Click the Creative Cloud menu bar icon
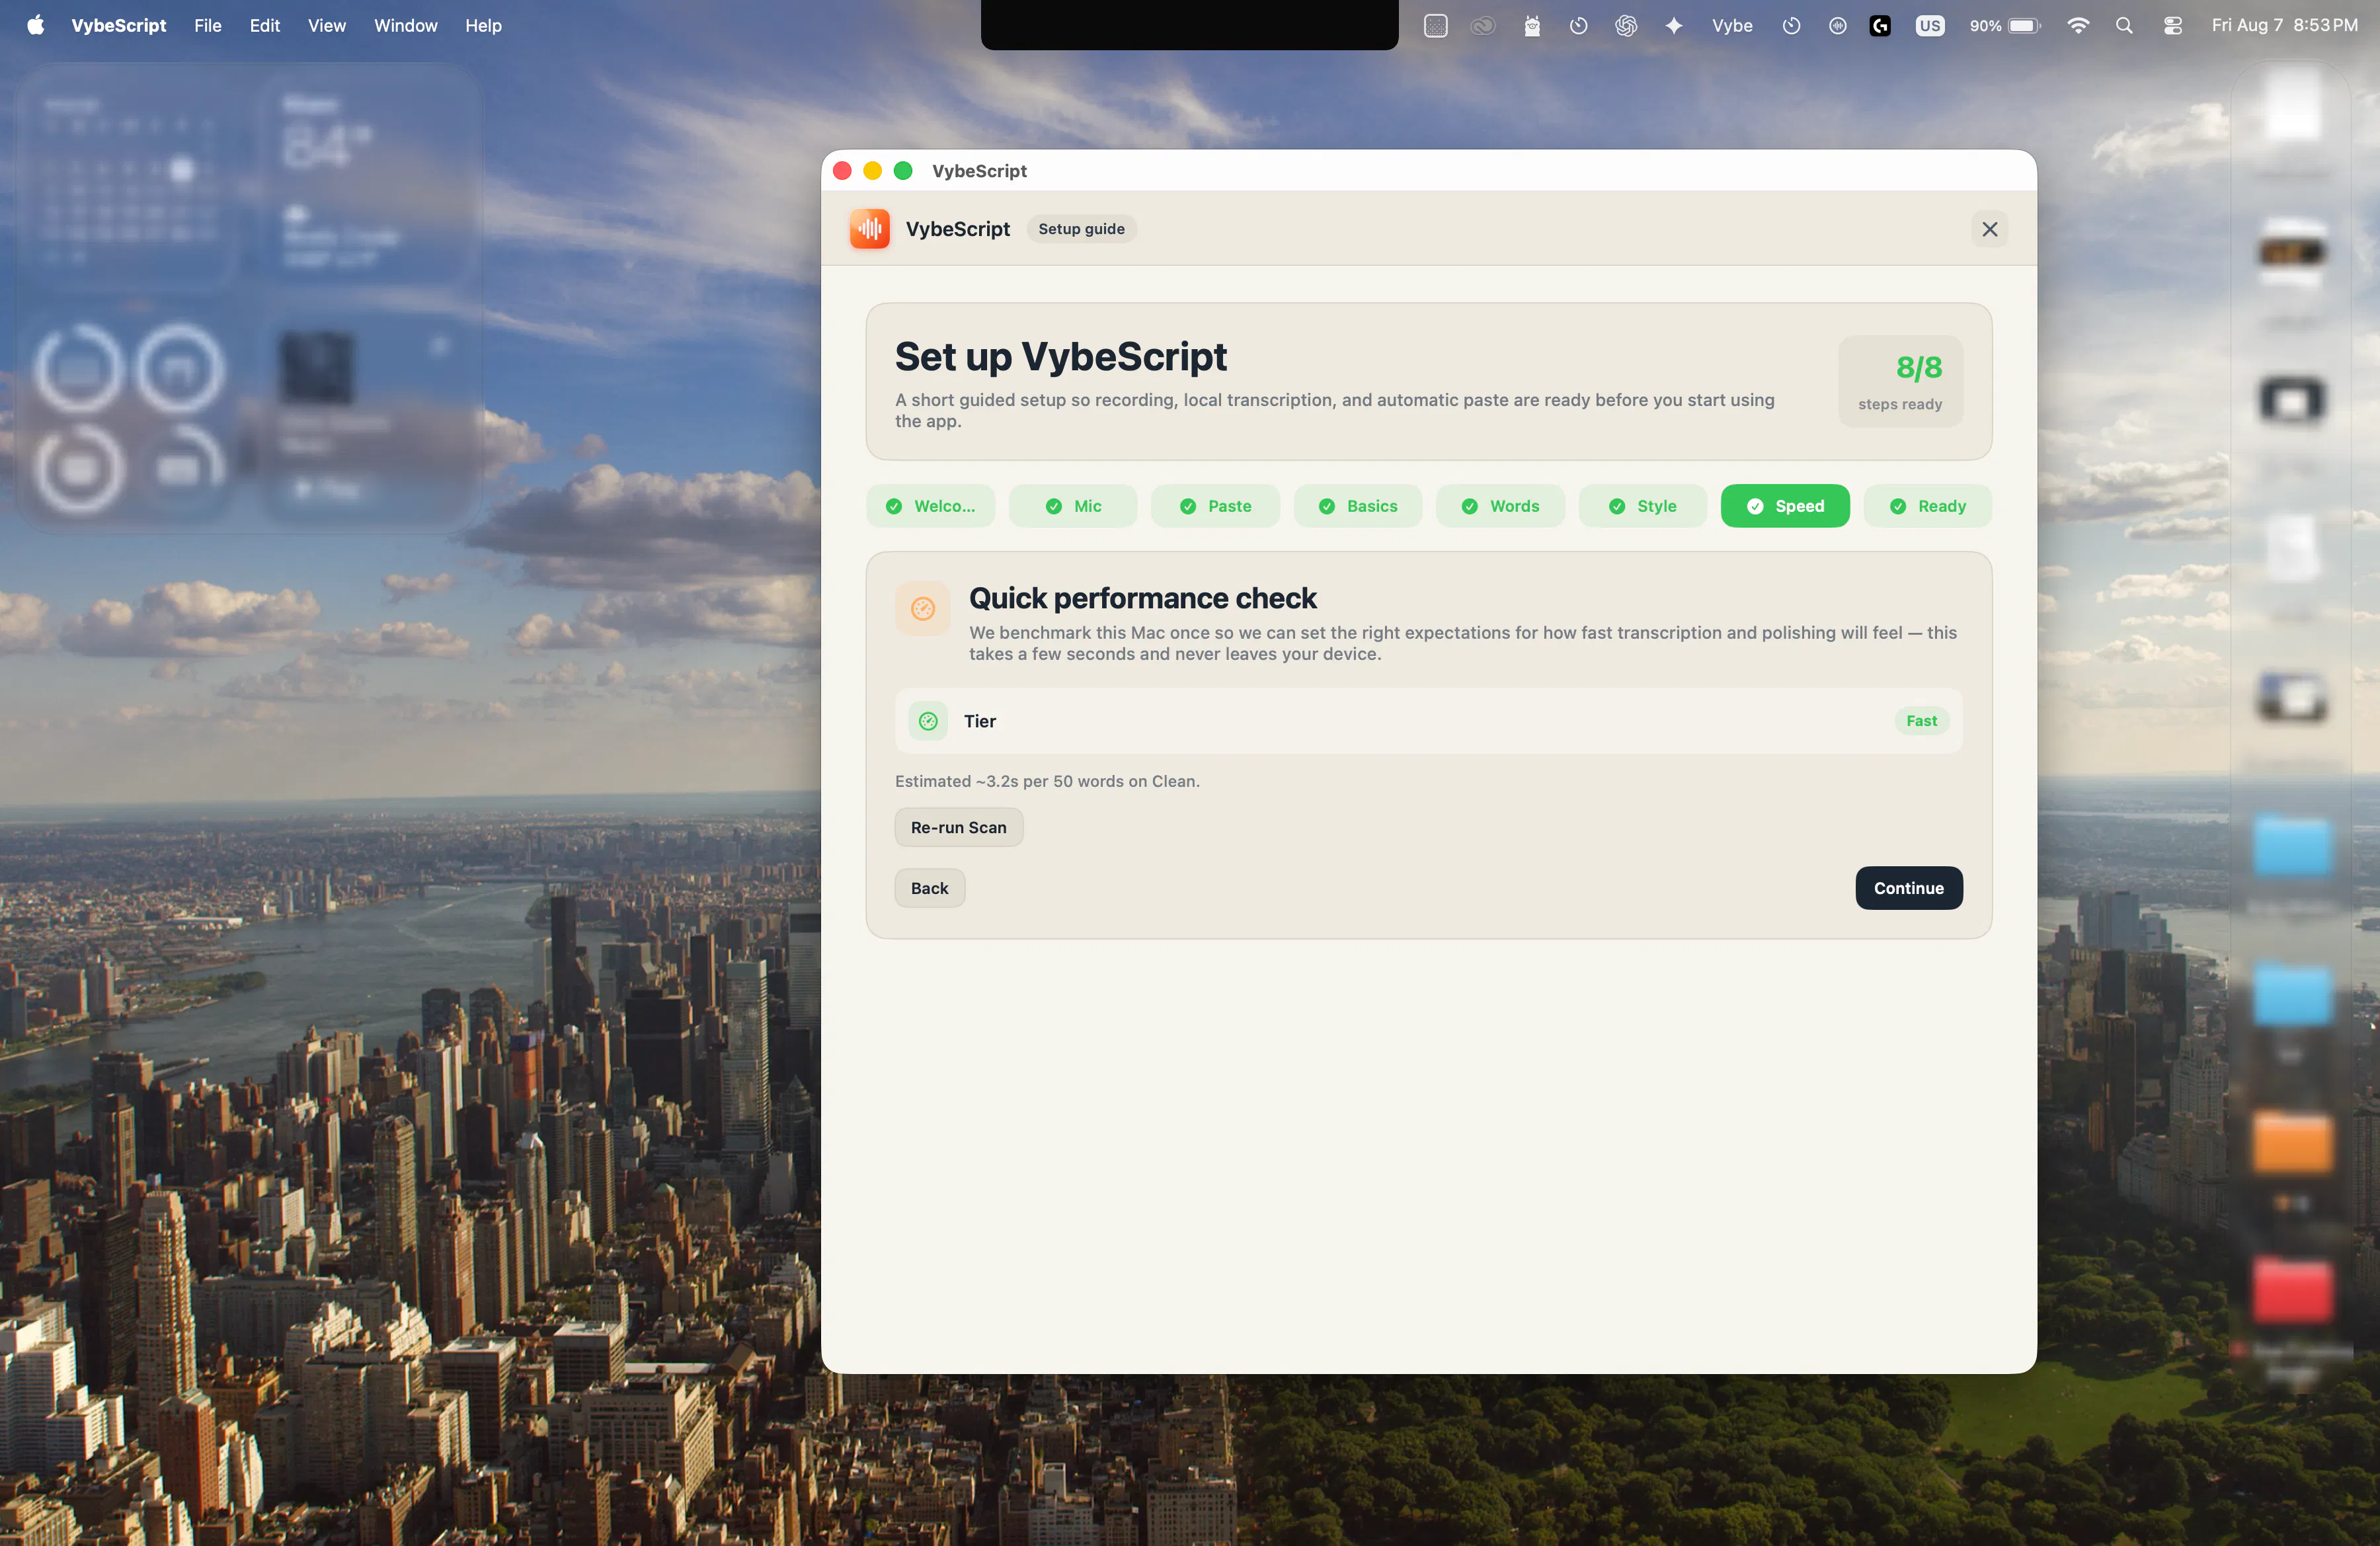This screenshot has height=1546, width=2380. point(1483,25)
